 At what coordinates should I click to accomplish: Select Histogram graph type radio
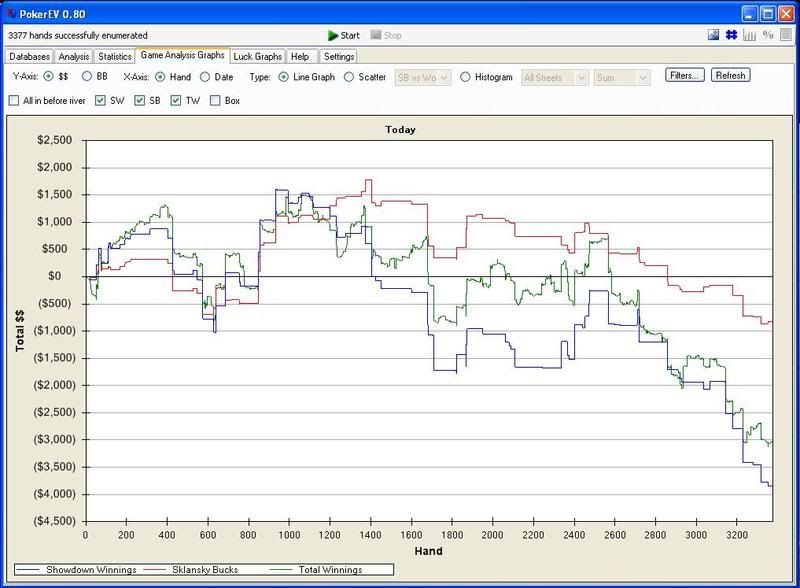465,77
